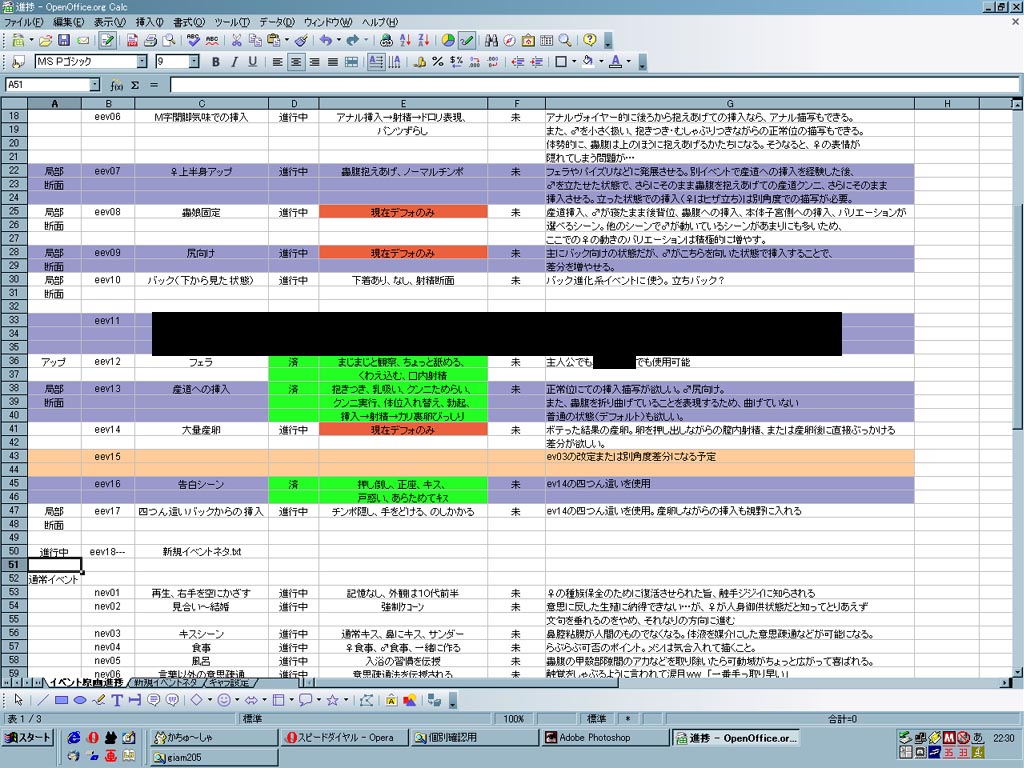Open the Chart insert icon
Viewport: 1024px width, 768px height.
point(448,40)
